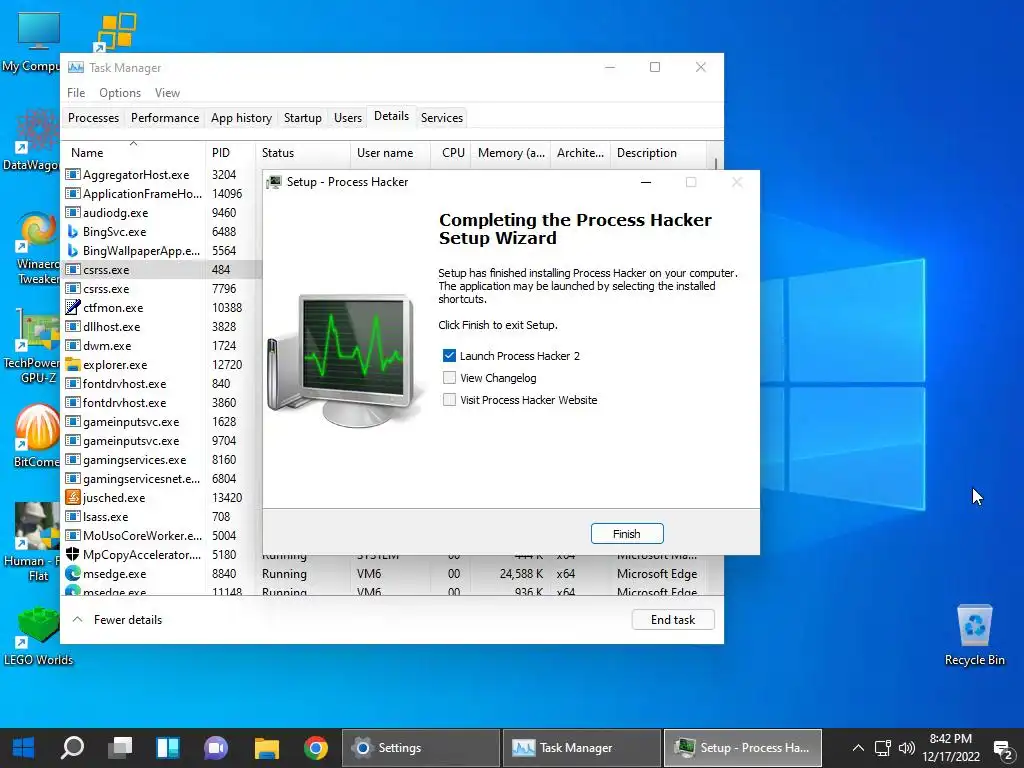This screenshot has width=1024, height=768.
Task: Click End task in Task Manager
Action: 673,620
